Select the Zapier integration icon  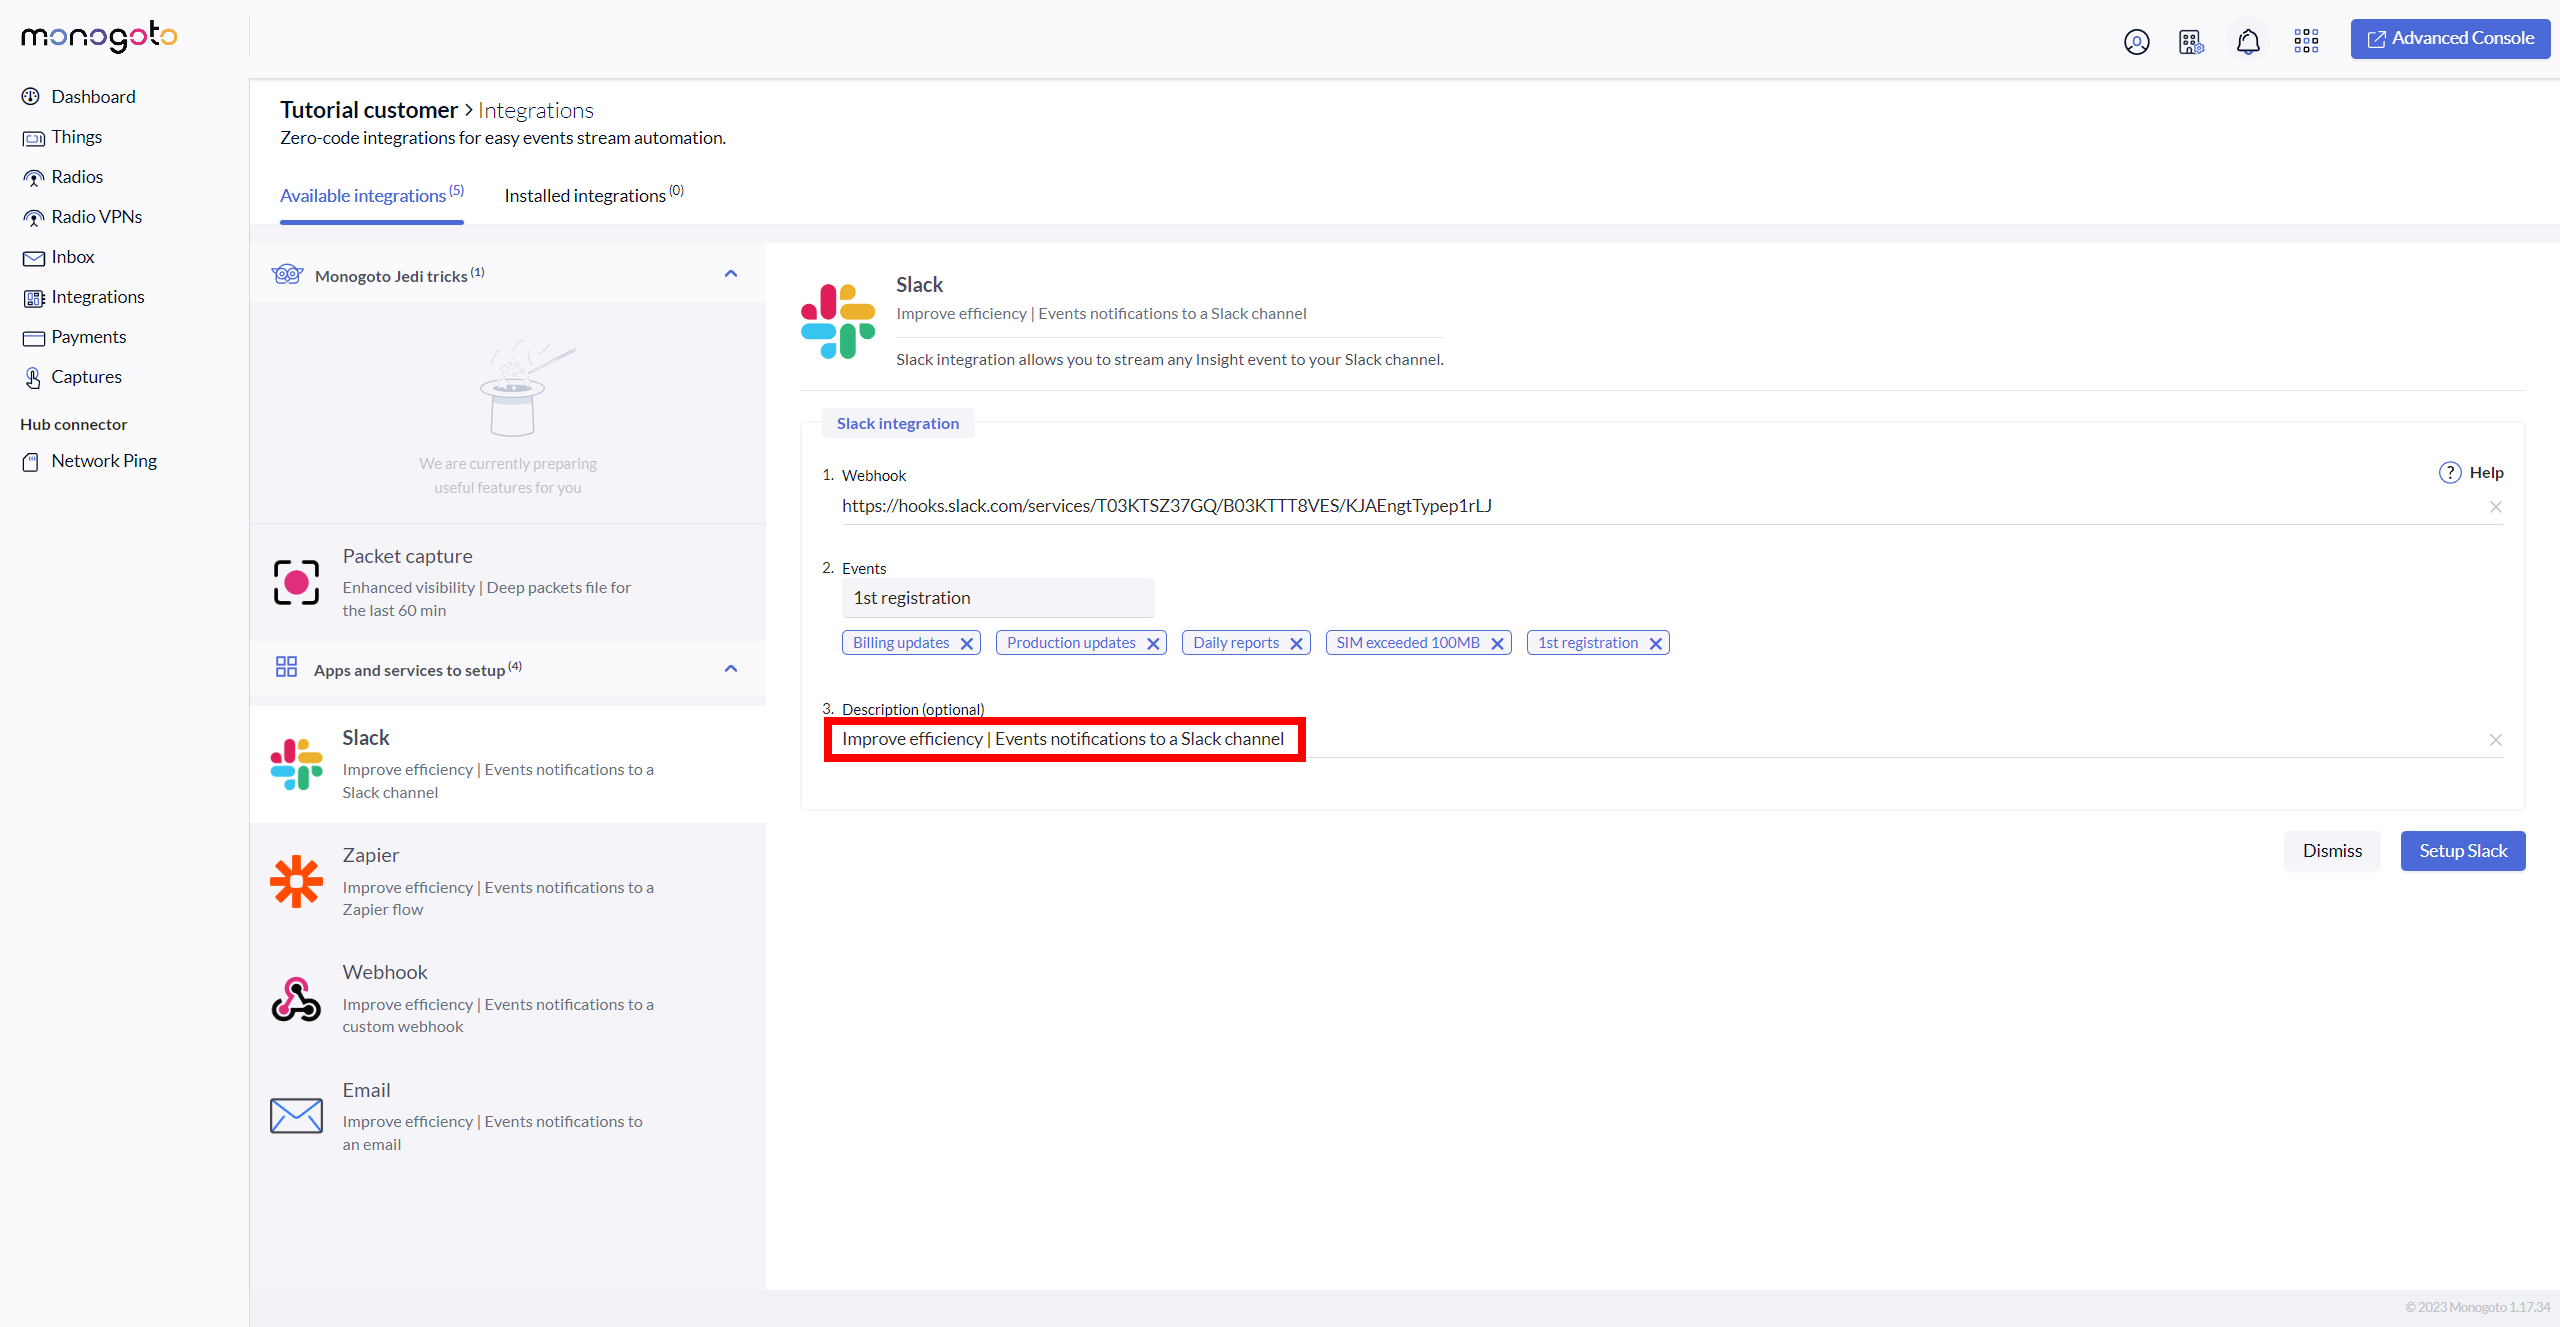point(296,881)
